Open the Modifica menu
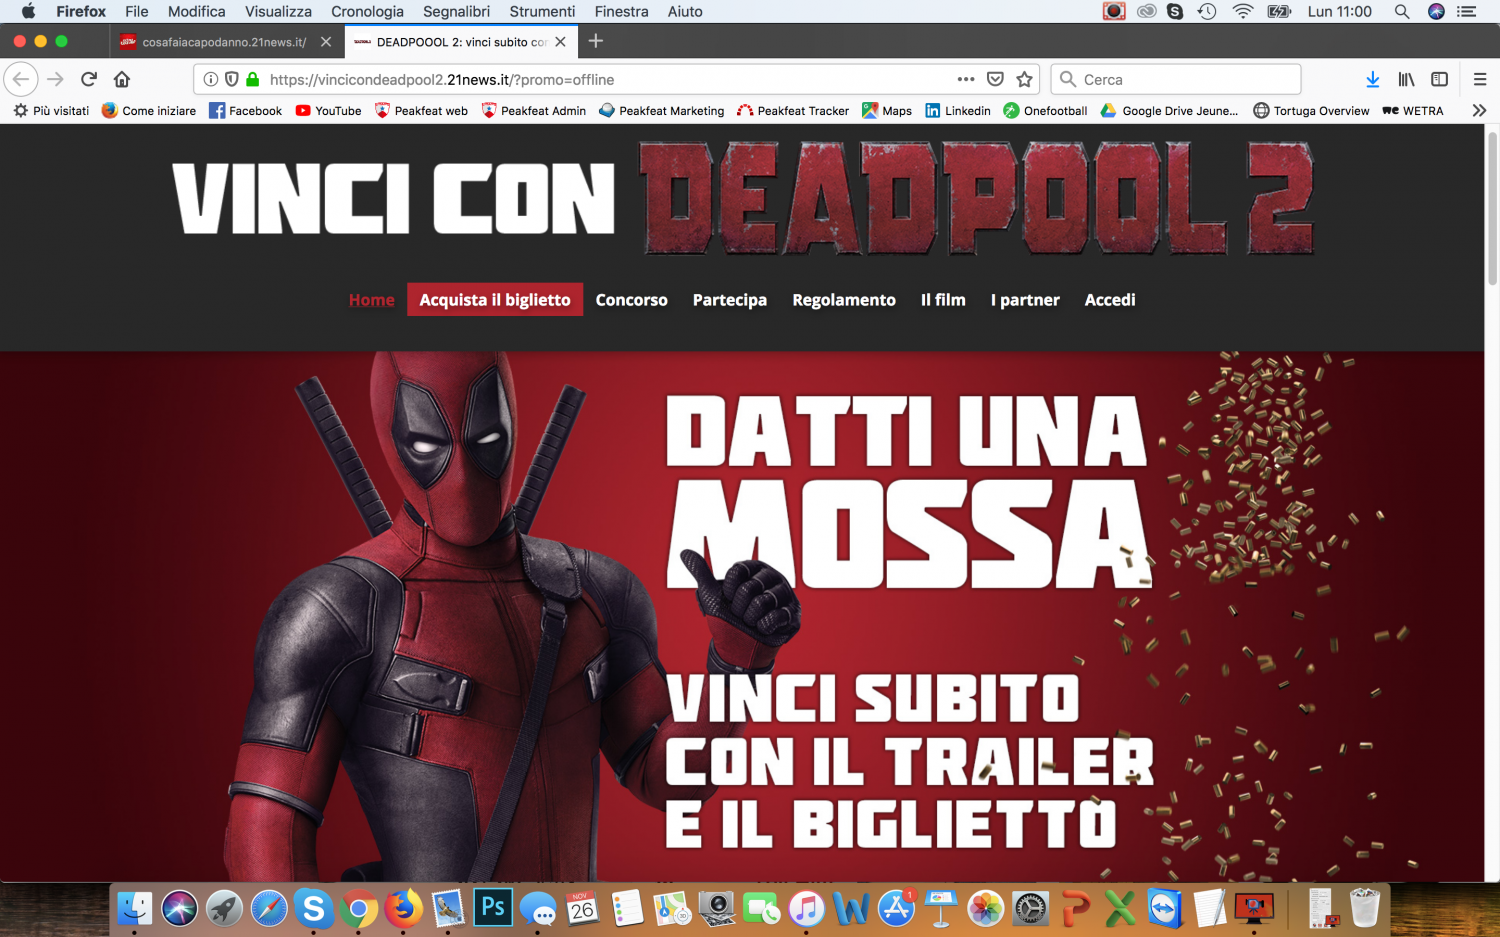This screenshot has height=937, width=1500. point(196,11)
